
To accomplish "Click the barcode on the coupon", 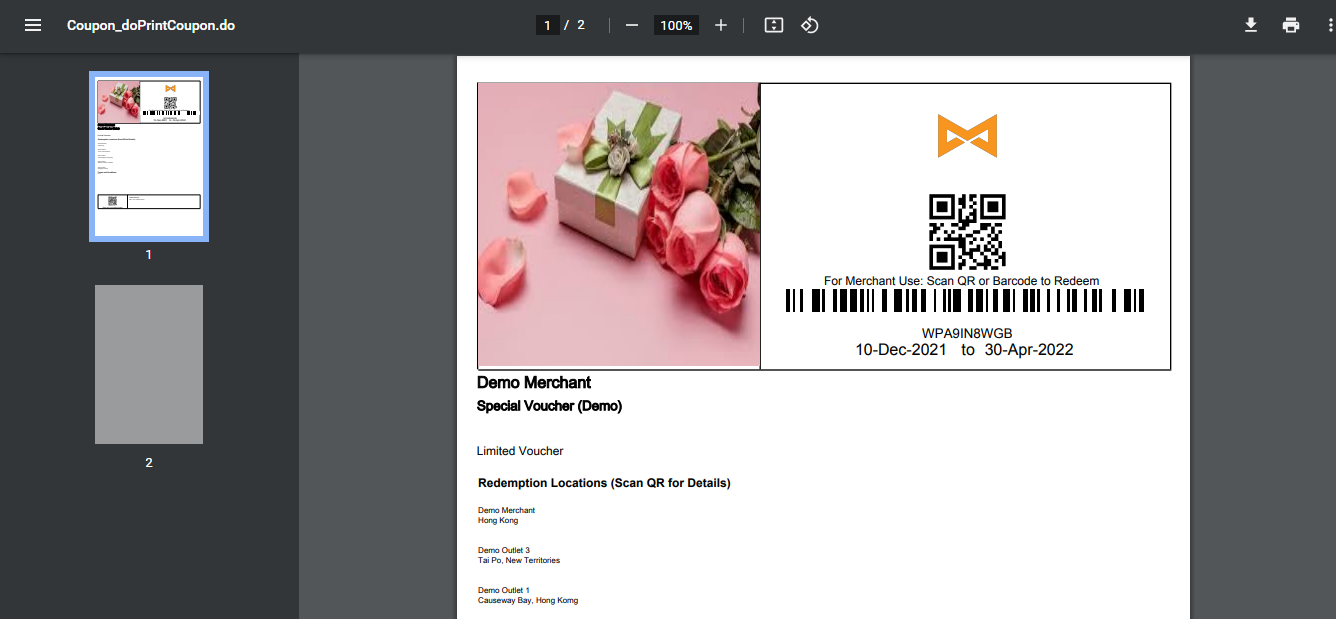I will pos(964,301).
